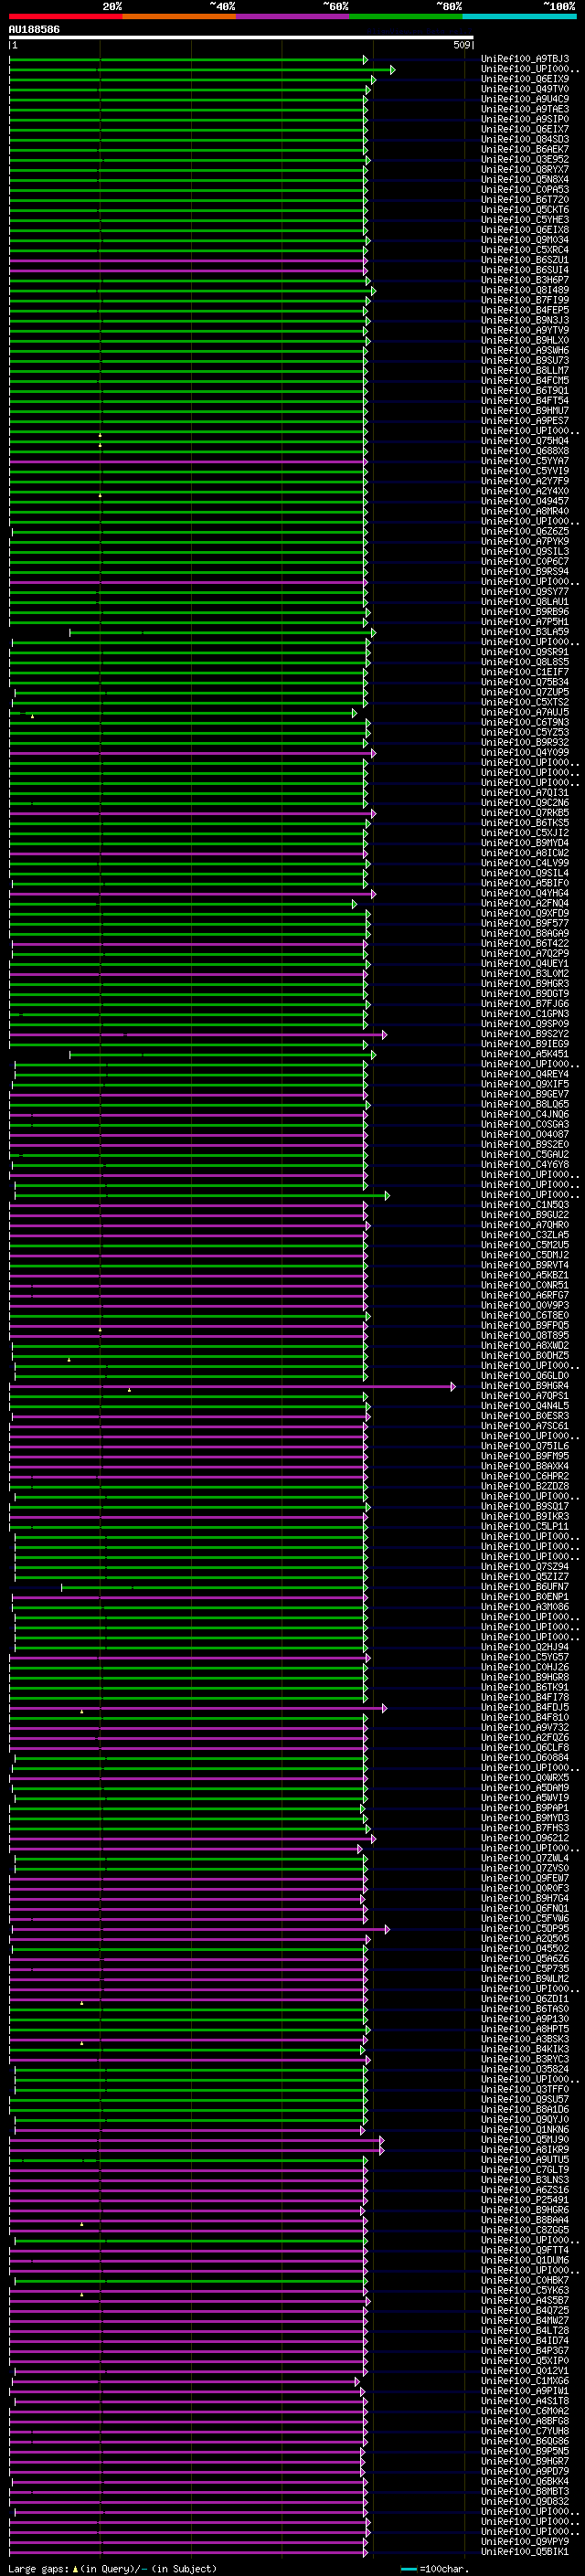Open hit UniRef100_B6AEK7

[525, 149]
